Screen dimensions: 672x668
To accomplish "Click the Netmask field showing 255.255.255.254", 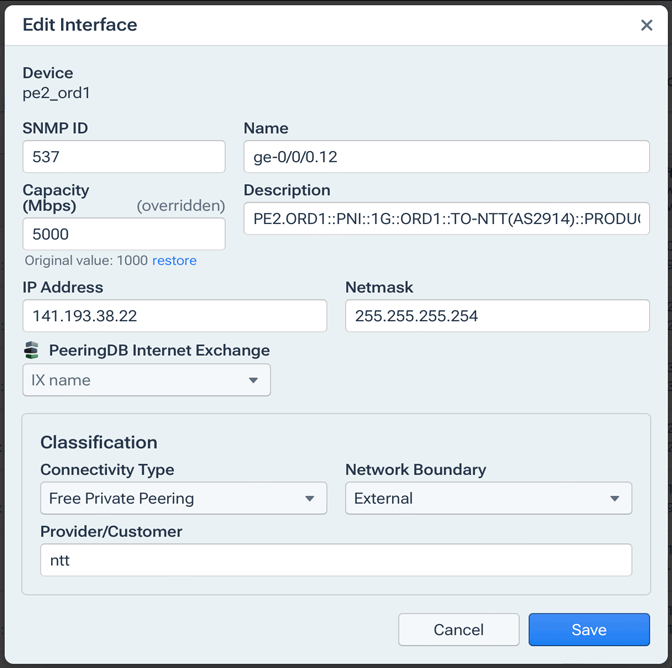I will [497, 316].
